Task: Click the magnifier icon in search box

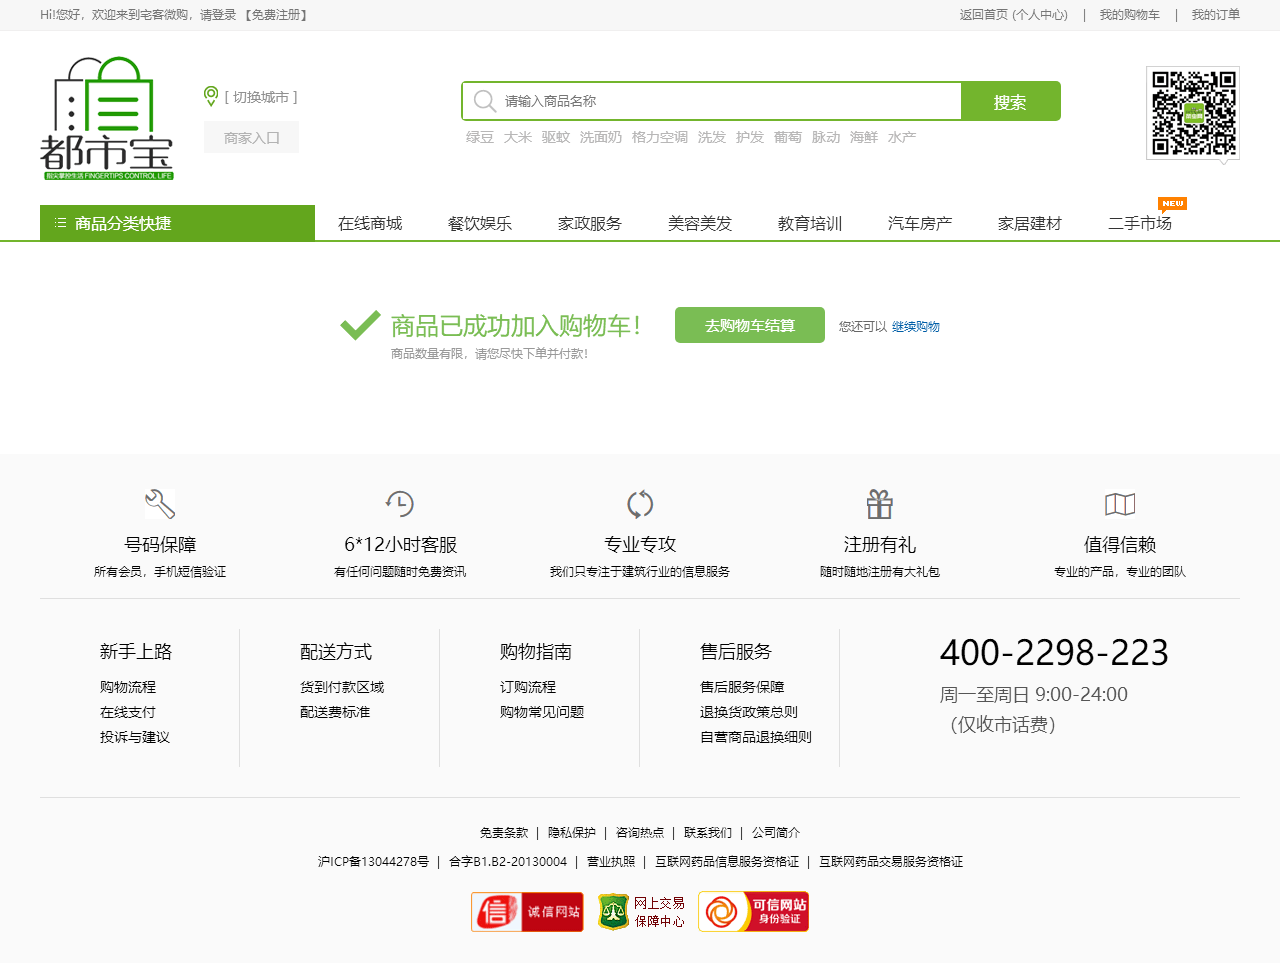Action: 485,101
